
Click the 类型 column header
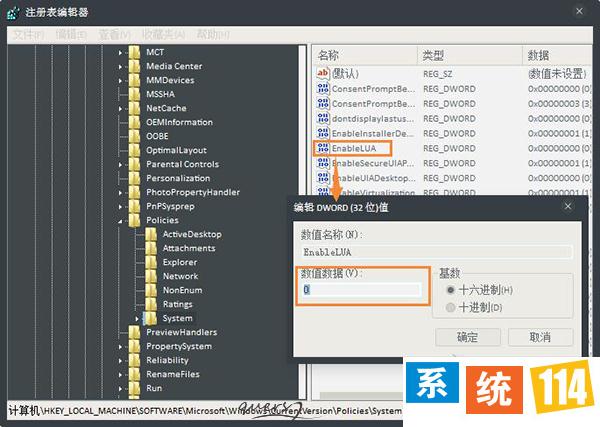pyautogui.click(x=470, y=55)
